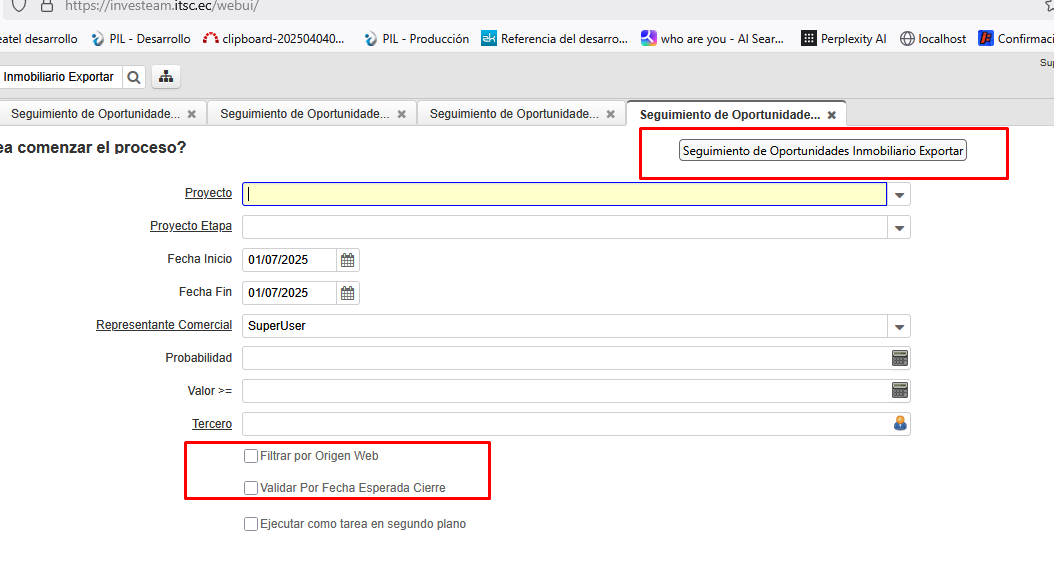Open the menu tree icon button
The height and width of the screenshot is (587, 1054).
(x=166, y=77)
